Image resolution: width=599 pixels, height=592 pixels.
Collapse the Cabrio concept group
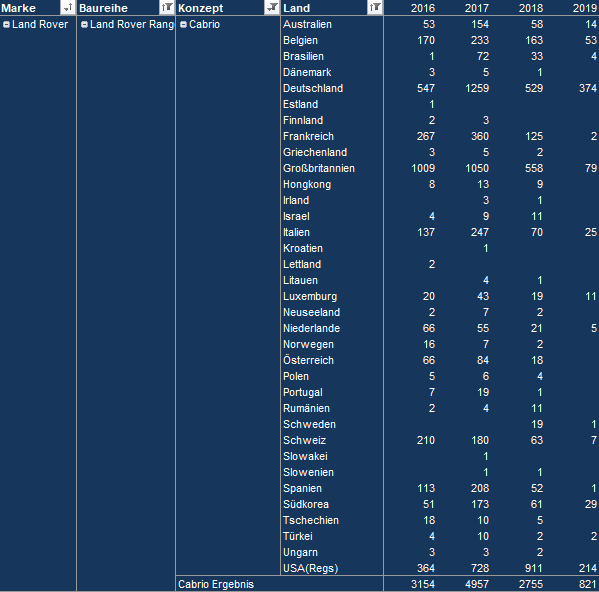click(x=183, y=24)
